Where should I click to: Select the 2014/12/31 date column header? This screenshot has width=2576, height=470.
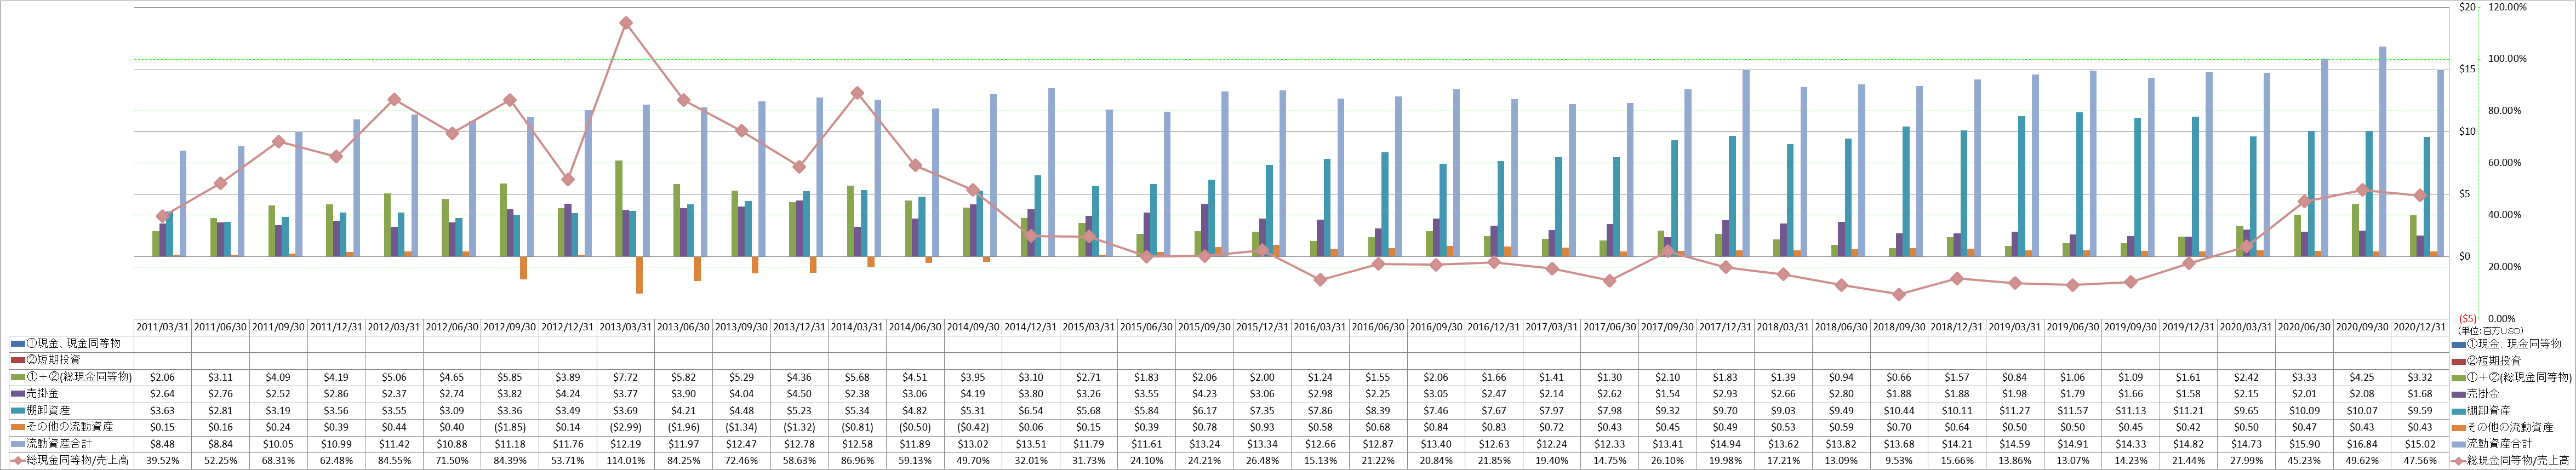click(1031, 326)
